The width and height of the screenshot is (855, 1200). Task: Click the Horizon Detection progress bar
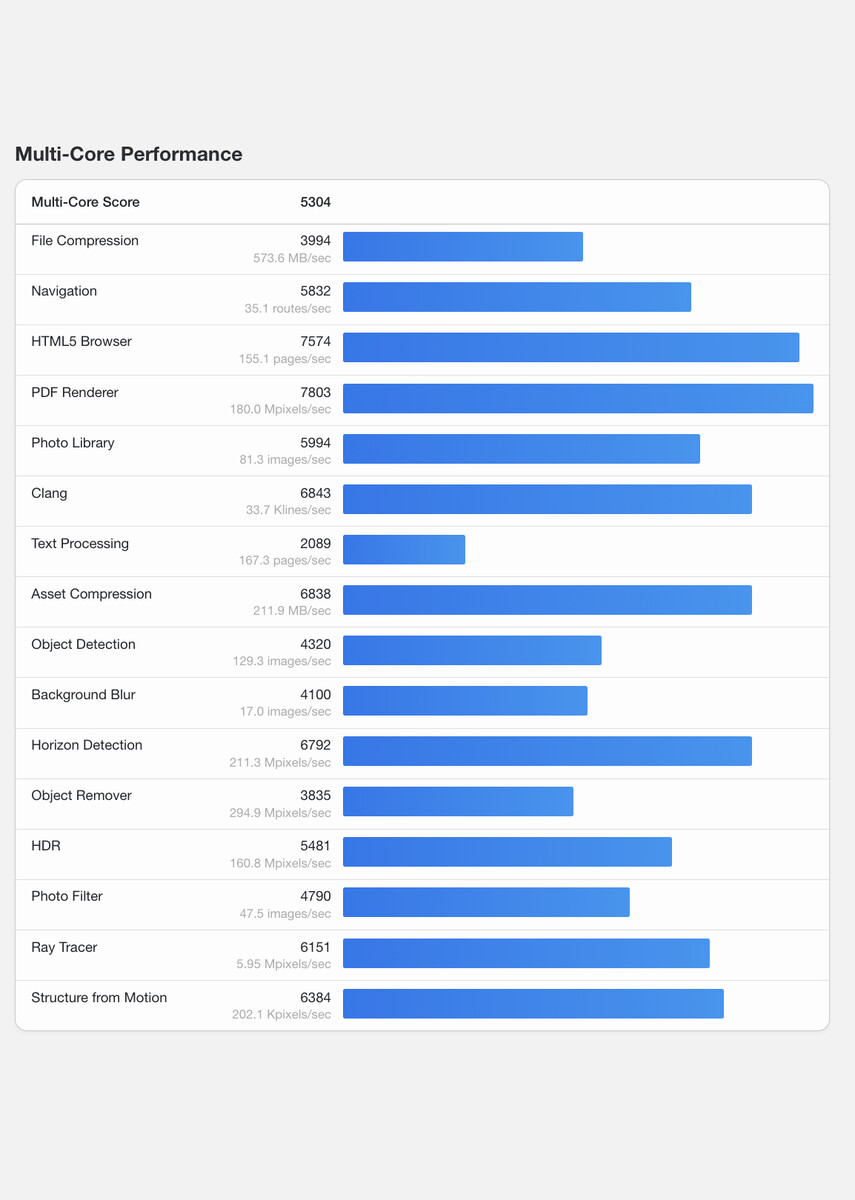point(547,751)
